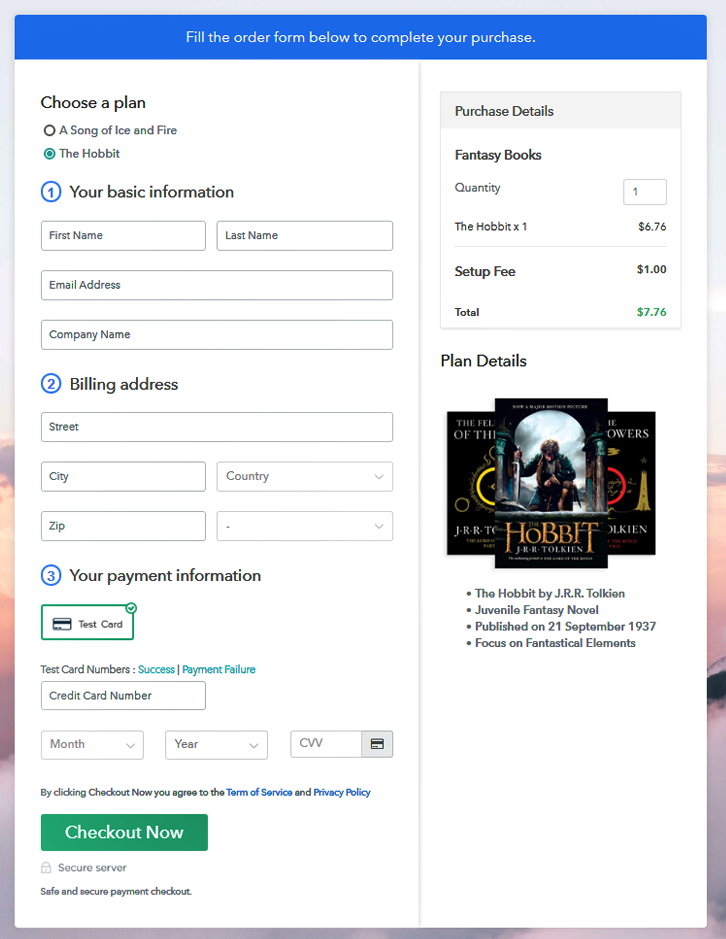Click the $6.76 item price
This screenshot has width=726, height=939.
652,226
